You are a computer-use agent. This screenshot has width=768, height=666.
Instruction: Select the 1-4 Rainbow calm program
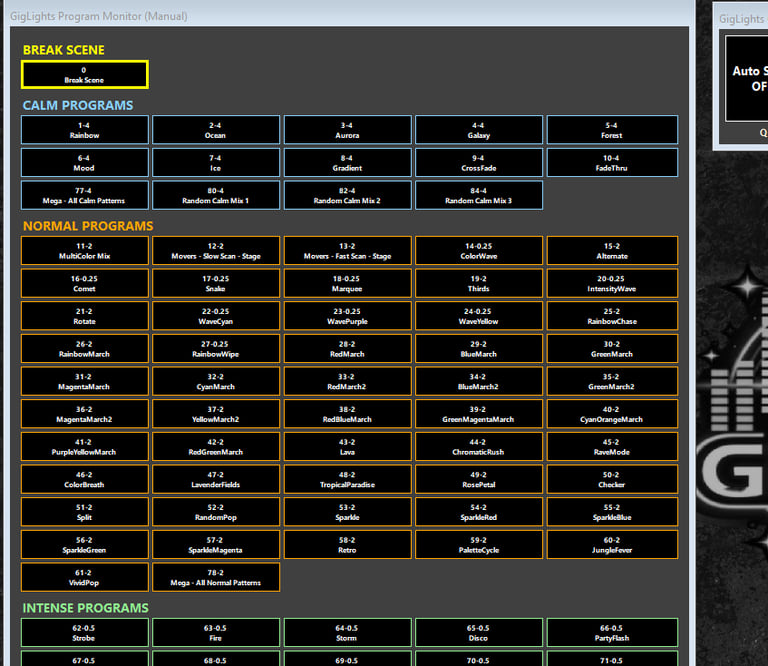pos(85,130)
